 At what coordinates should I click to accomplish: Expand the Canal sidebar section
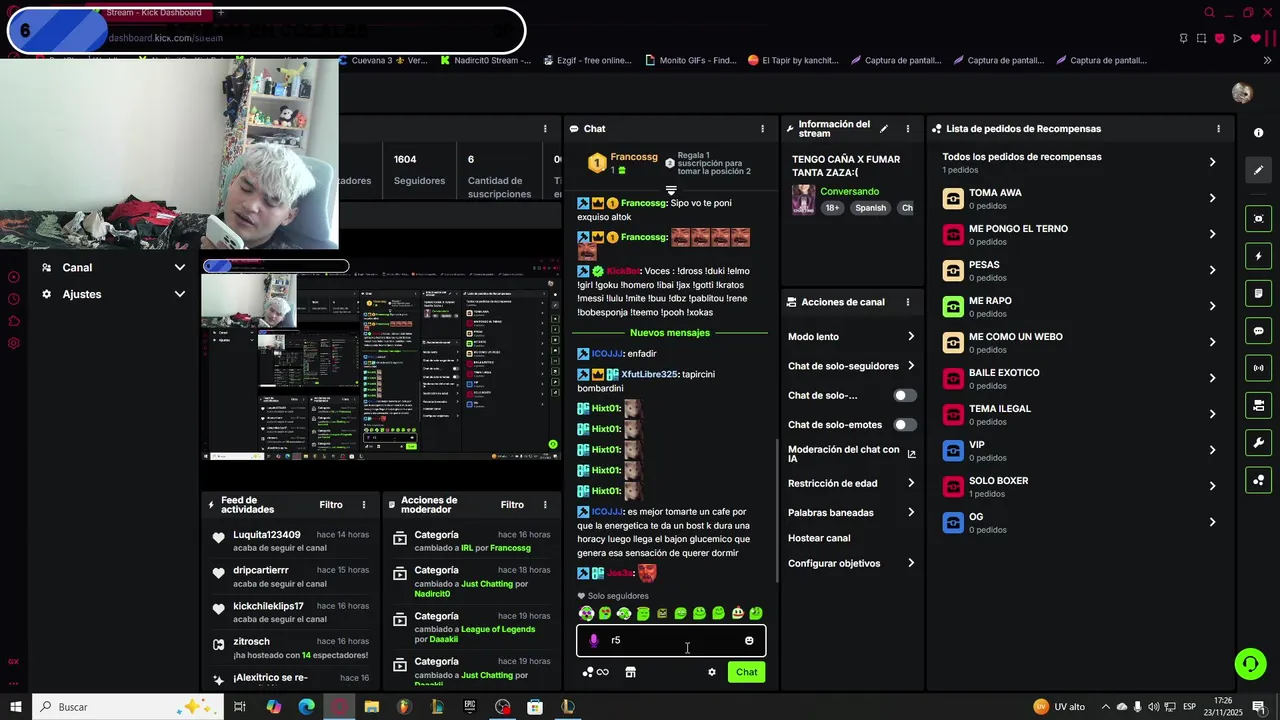pyautogui.click(x=113, y=268)
